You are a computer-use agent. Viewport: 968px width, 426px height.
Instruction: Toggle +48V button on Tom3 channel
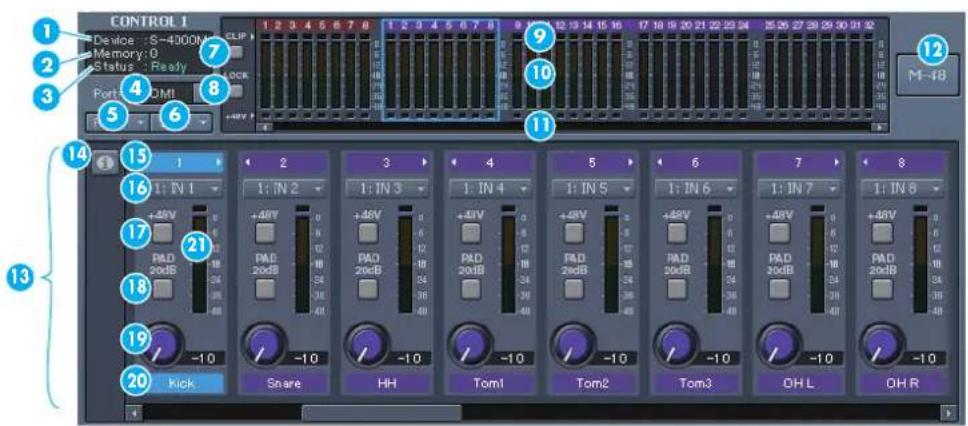pyautogui.click(x=677, y=232)
